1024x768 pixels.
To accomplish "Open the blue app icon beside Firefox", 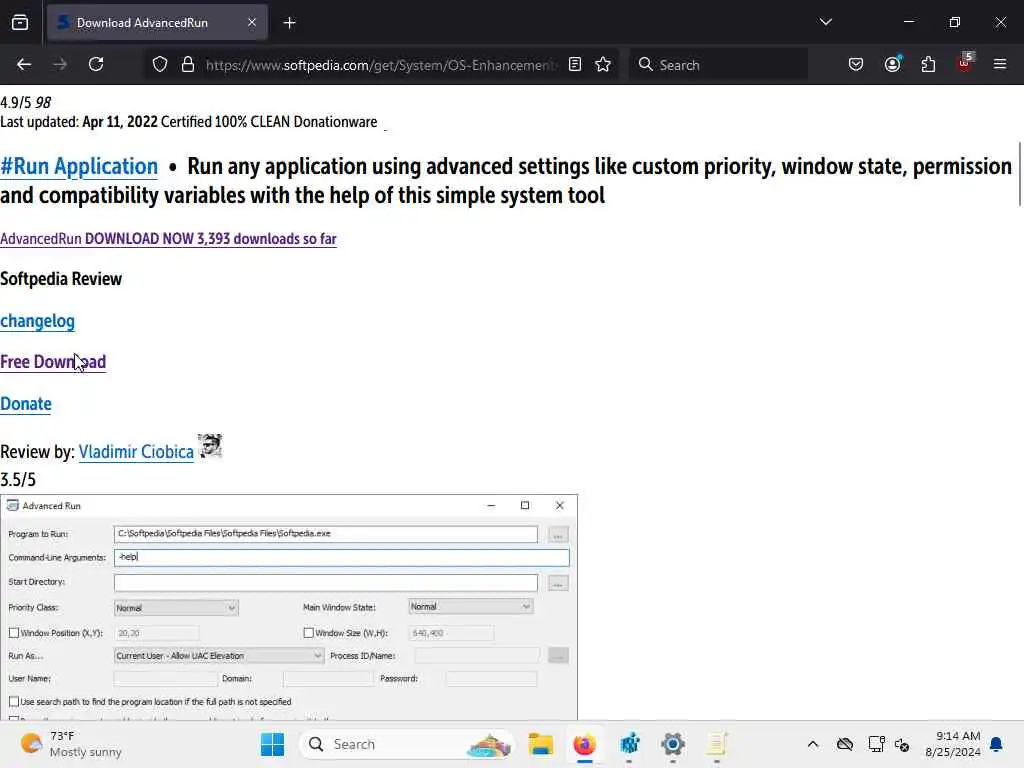I will point(630,744).
